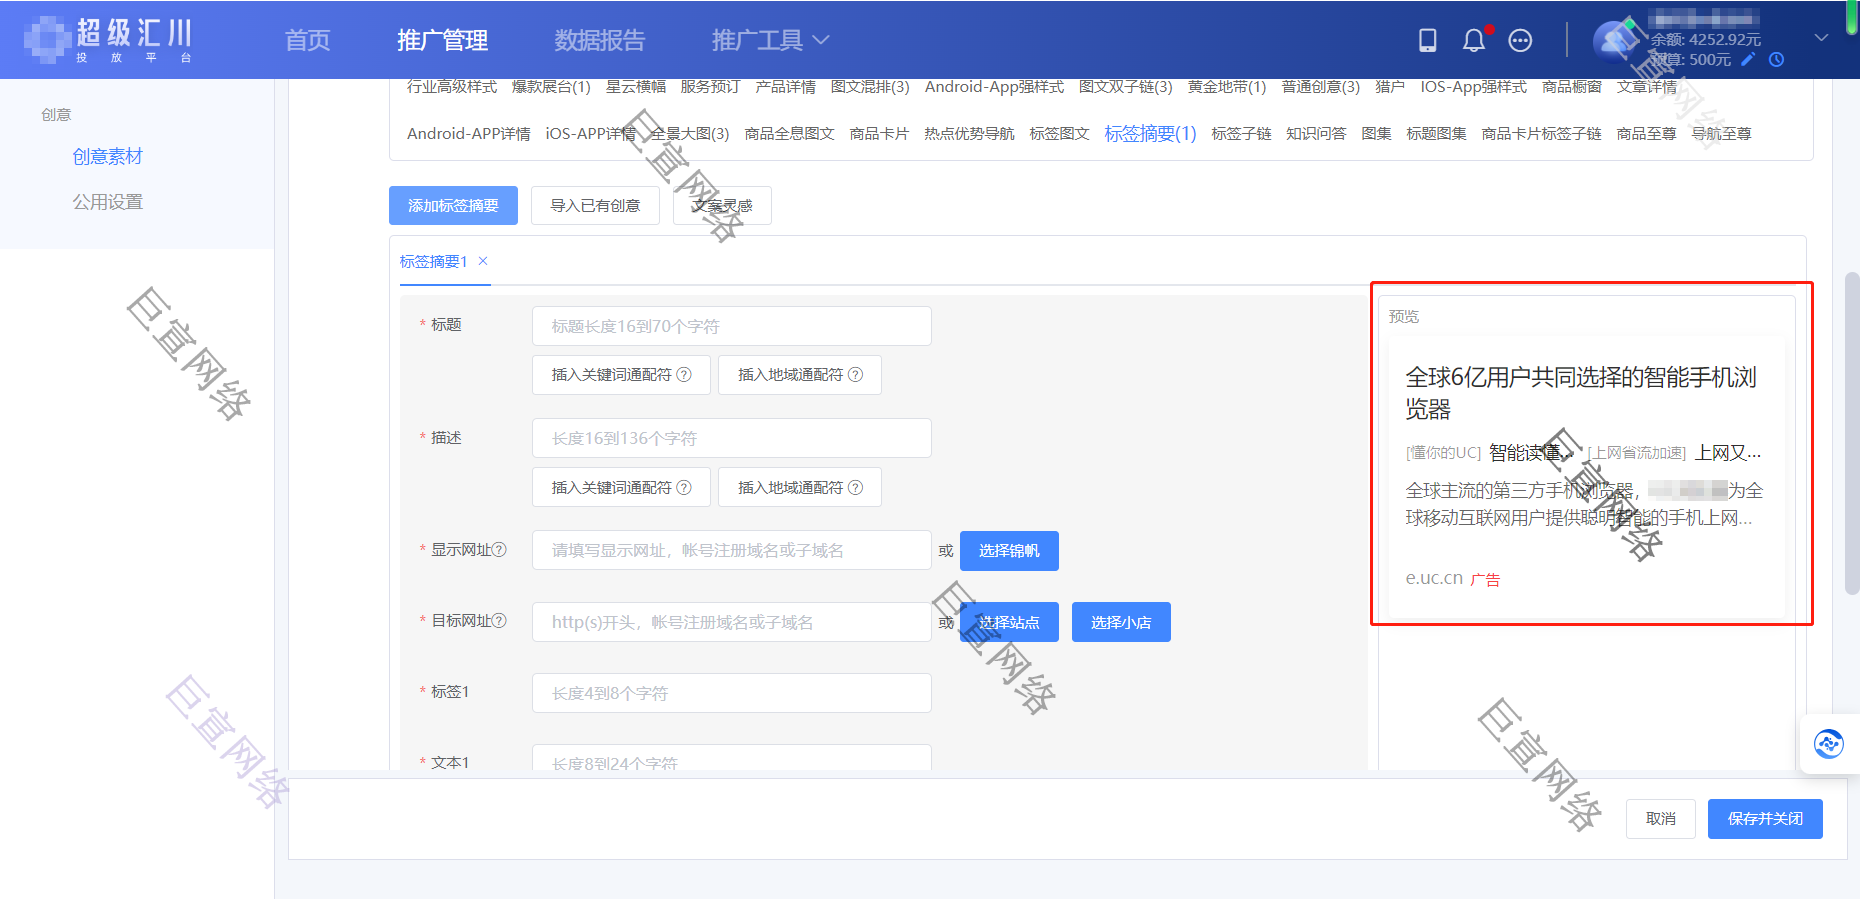Click the page vertical scrollbar
Viewport: 1860px width, 899px height.
[x=1852, y=432]
